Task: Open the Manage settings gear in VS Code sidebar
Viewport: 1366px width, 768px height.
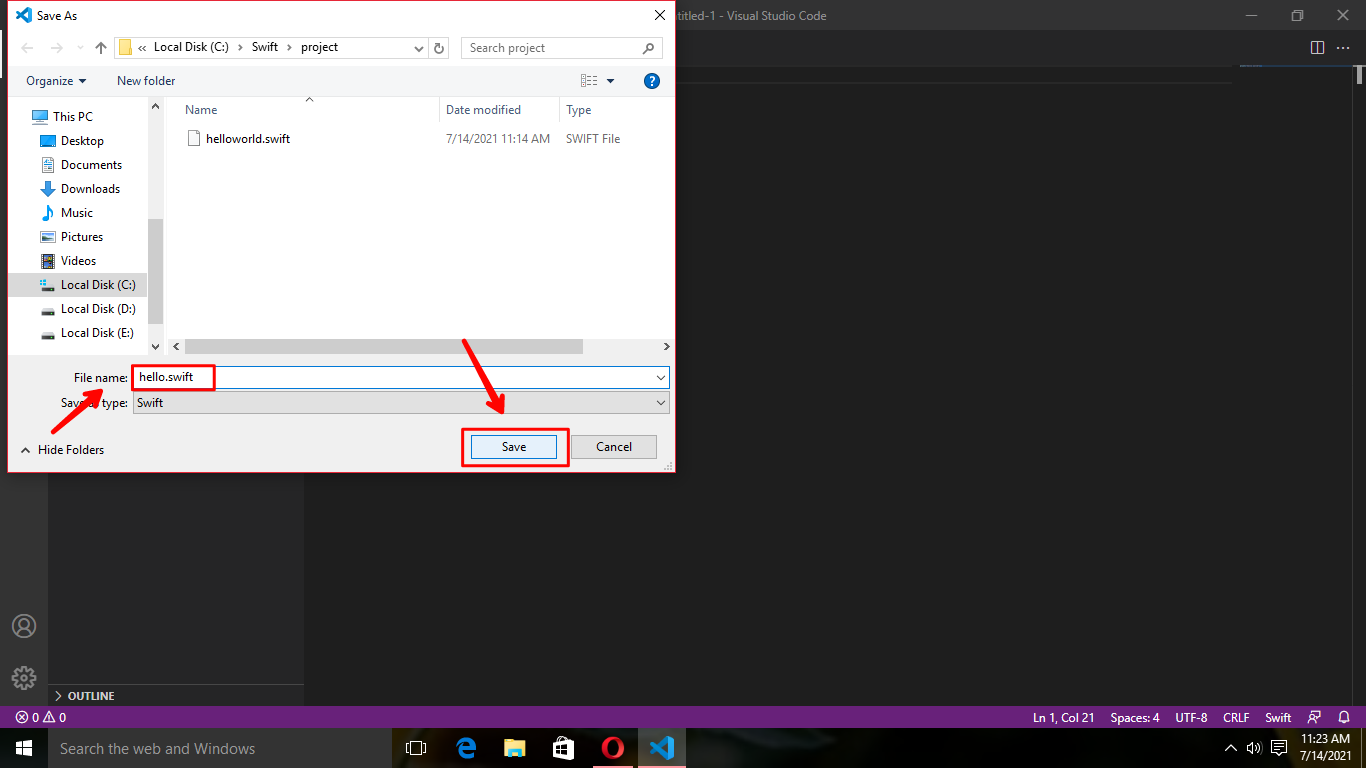Action: [x=24, y=677]
